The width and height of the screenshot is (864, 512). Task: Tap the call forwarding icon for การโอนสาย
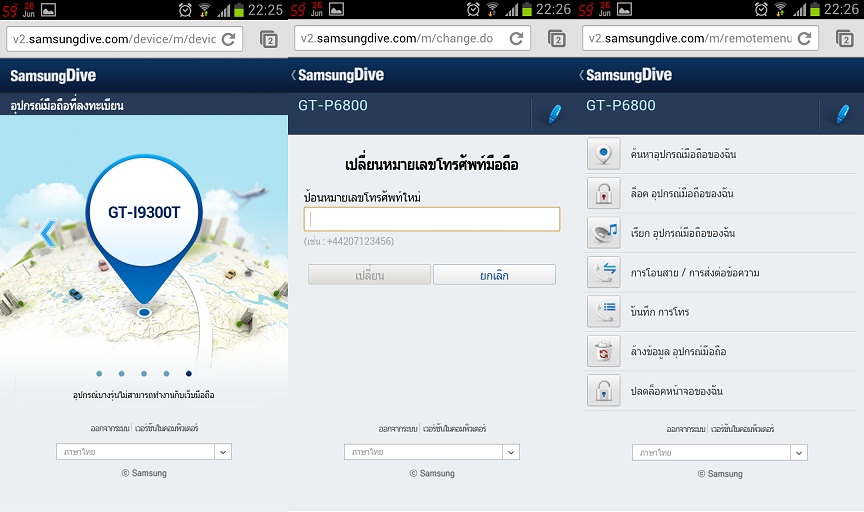click(x=604, y=272)
